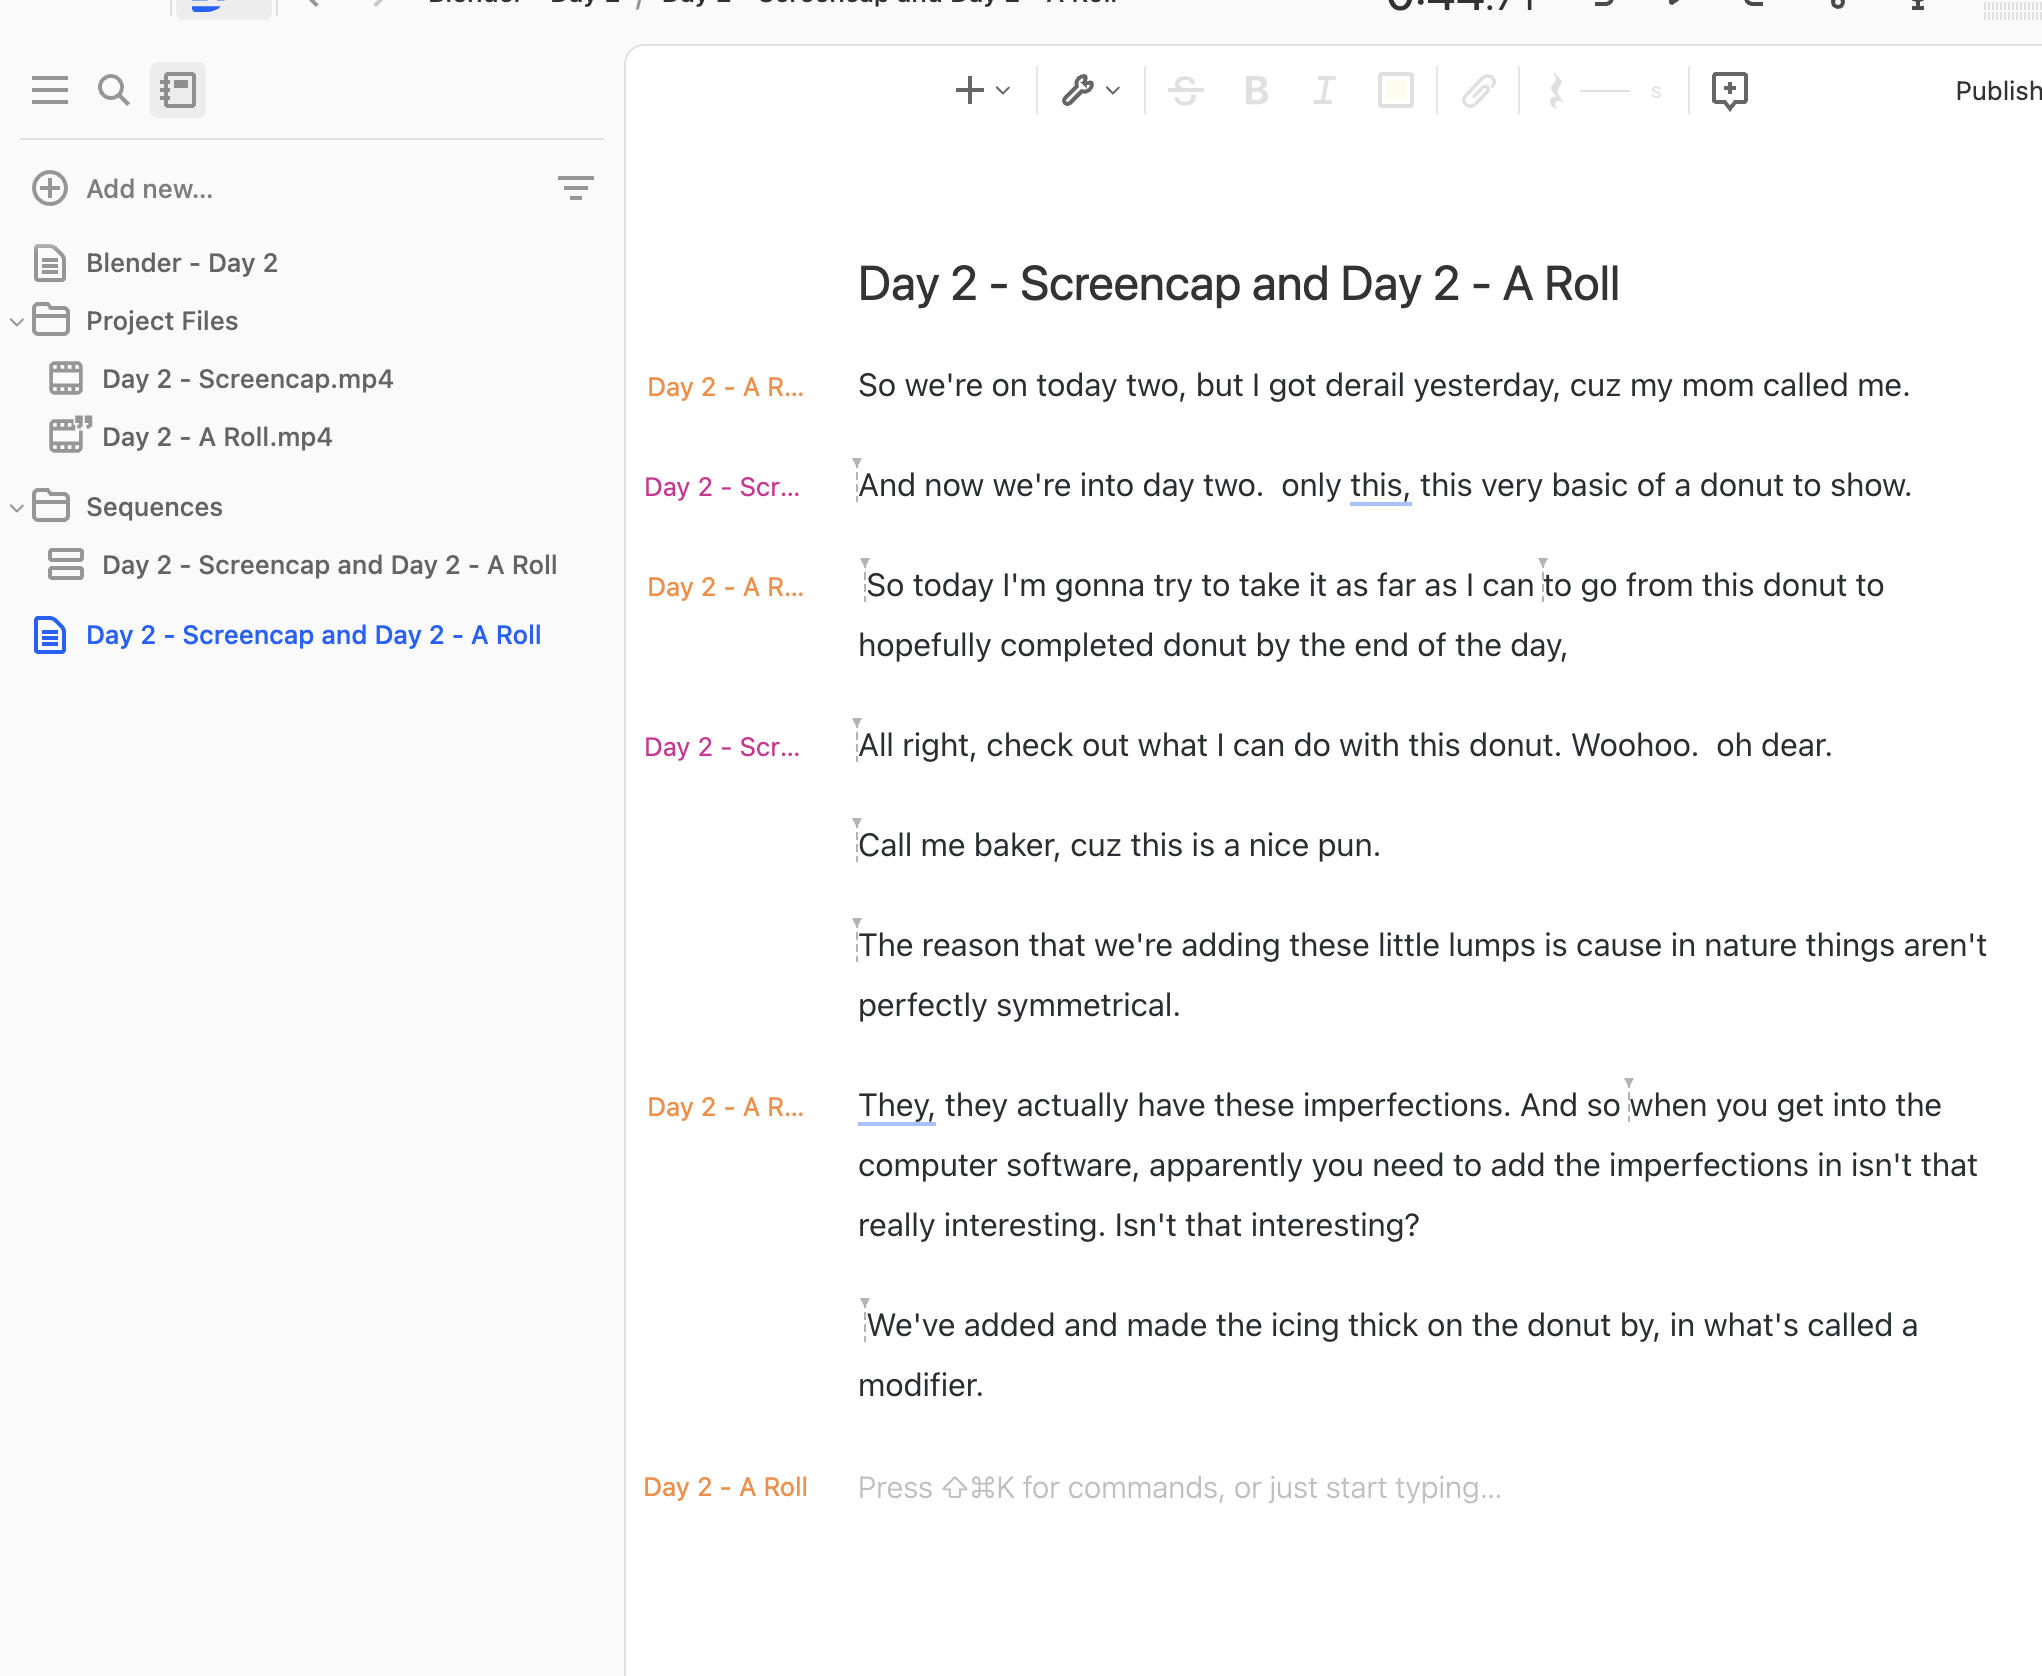Image resolution: width=2042 pixels, height=1676 pixels.
Task: Click the sequence stack icon under Sequences
Action: coord(66,564)
